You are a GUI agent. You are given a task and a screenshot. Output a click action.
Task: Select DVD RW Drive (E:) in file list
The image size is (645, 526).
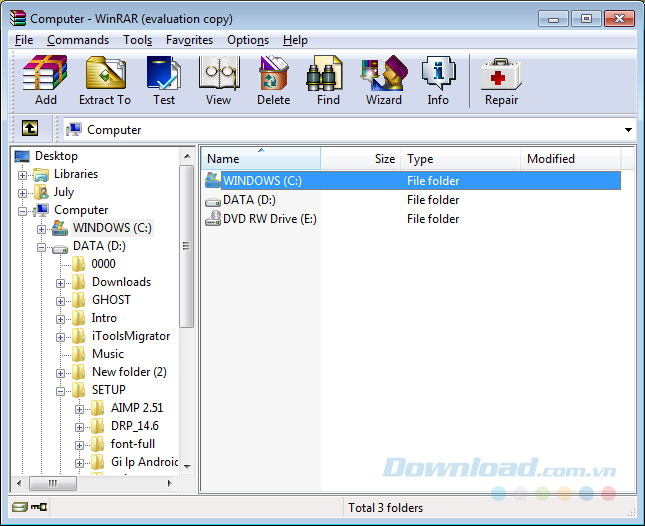(269, 219)
